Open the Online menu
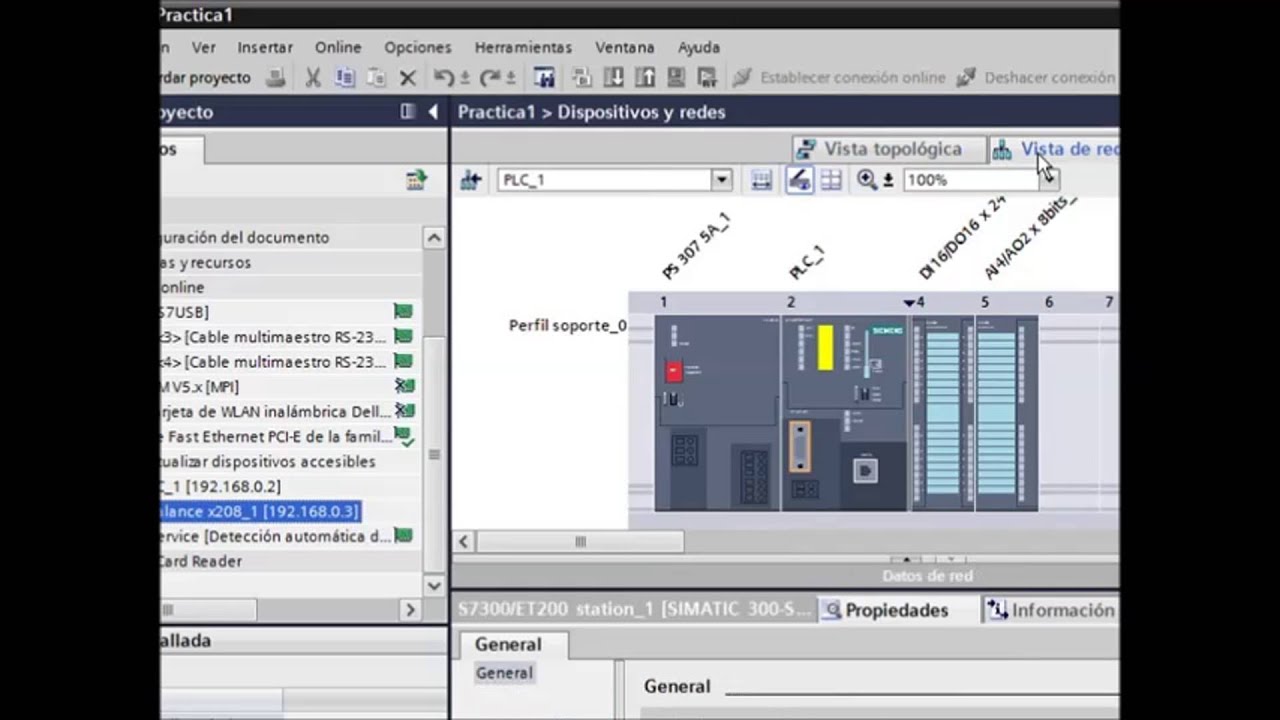This screenshot has height=720, width=1280. [338, 47]
